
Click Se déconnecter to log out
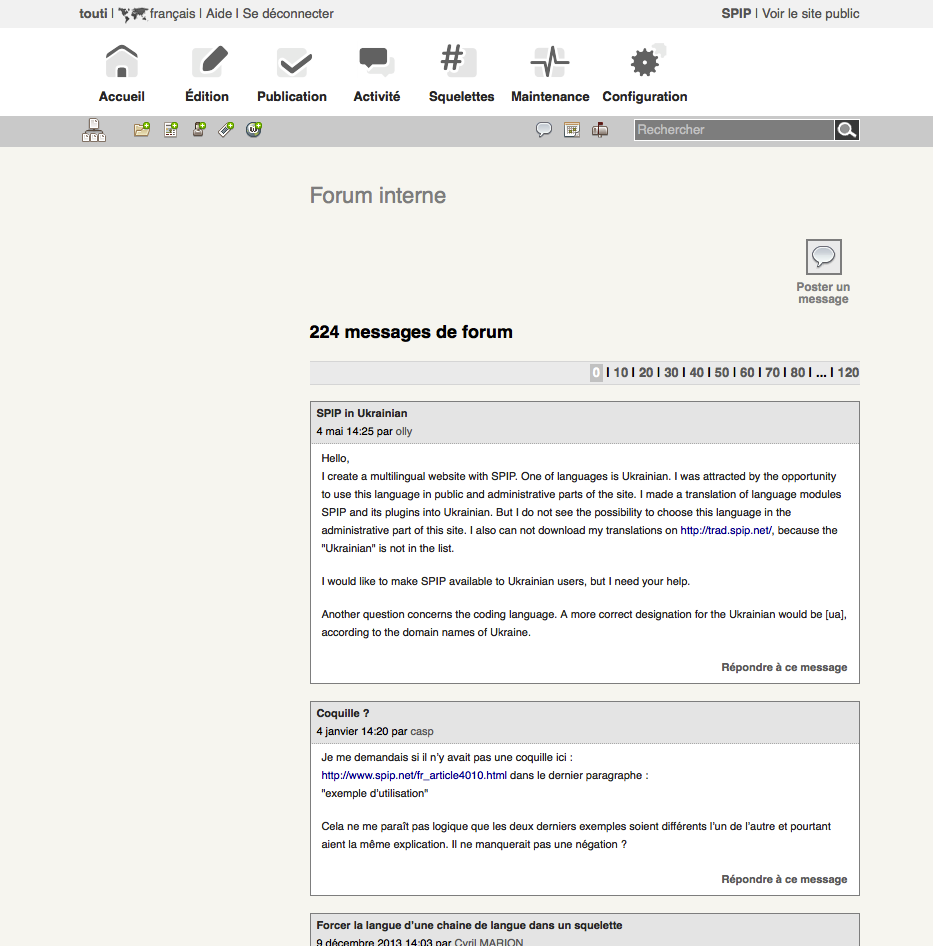tap(288, 14)
